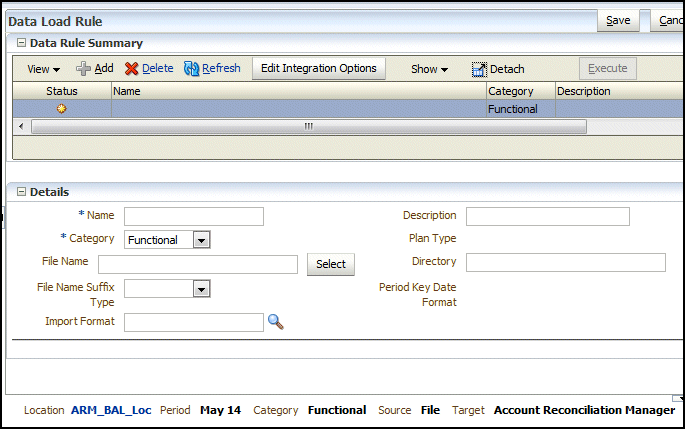
Task: Click the green plus Add icon
Action: coord(83,69)
